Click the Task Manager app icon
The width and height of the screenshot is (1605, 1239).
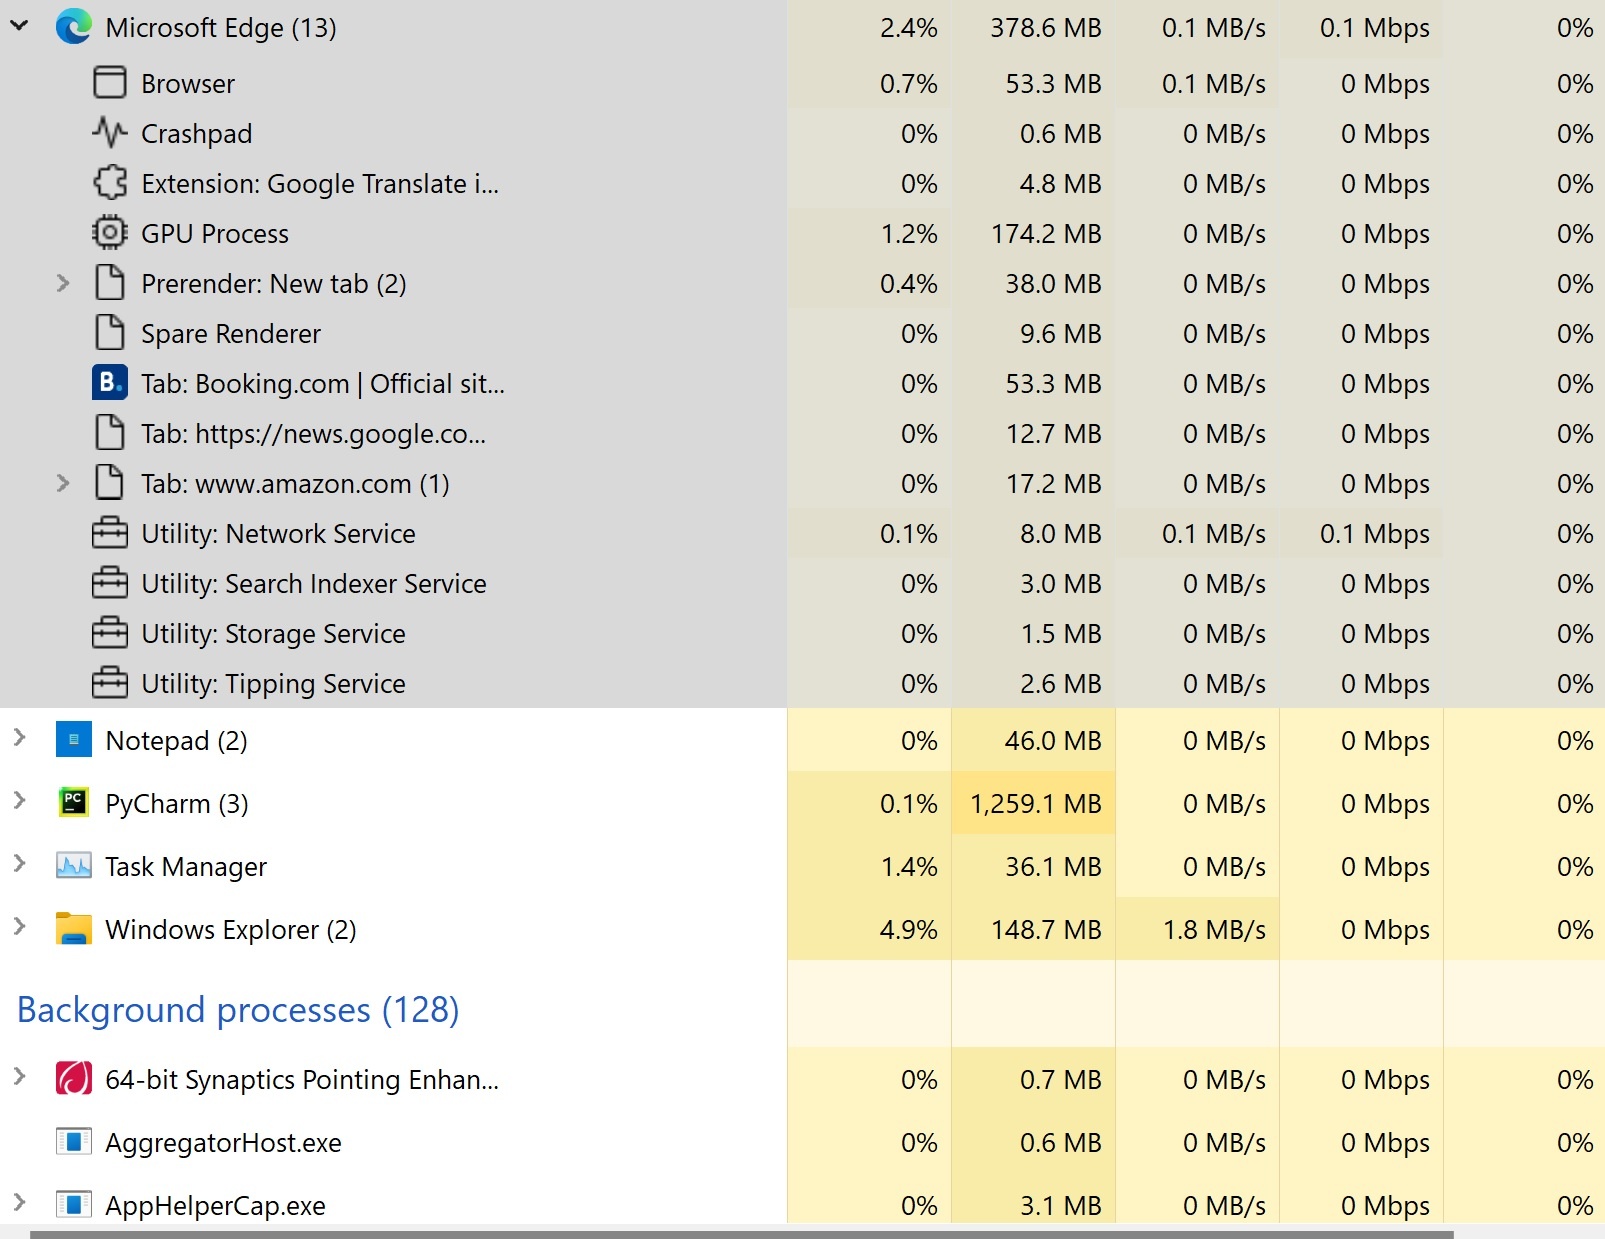(x=73, y=866)
